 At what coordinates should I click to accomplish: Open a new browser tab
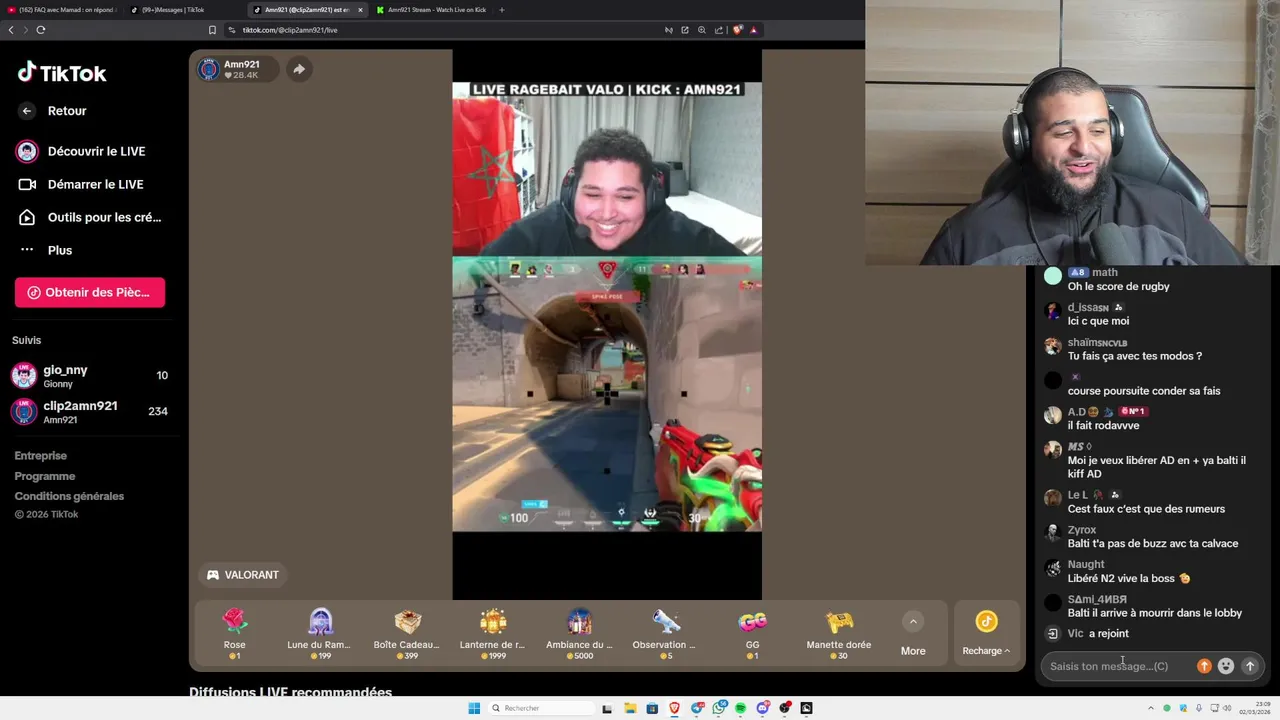coord(502,10)
